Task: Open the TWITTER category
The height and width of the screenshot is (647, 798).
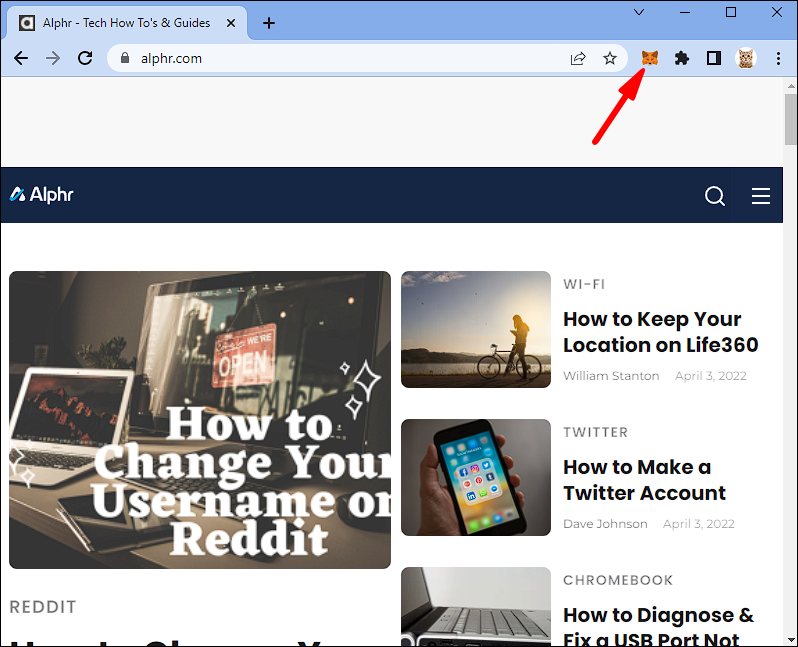Action: tap(595, 432)
